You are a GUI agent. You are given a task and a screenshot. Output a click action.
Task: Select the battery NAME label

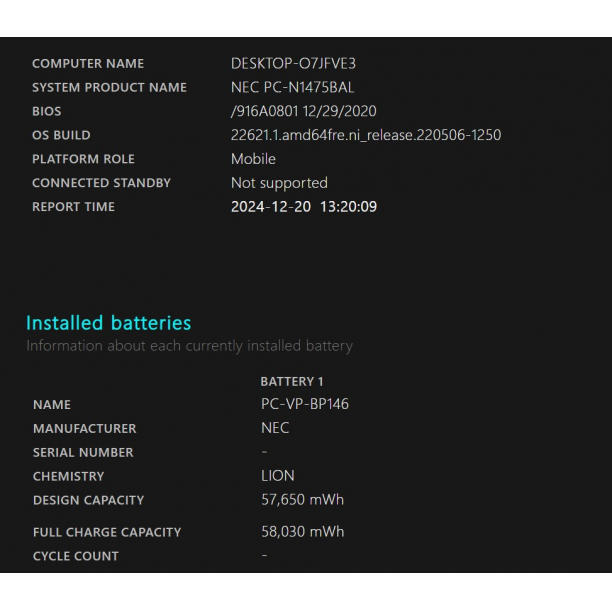(52, 405)
